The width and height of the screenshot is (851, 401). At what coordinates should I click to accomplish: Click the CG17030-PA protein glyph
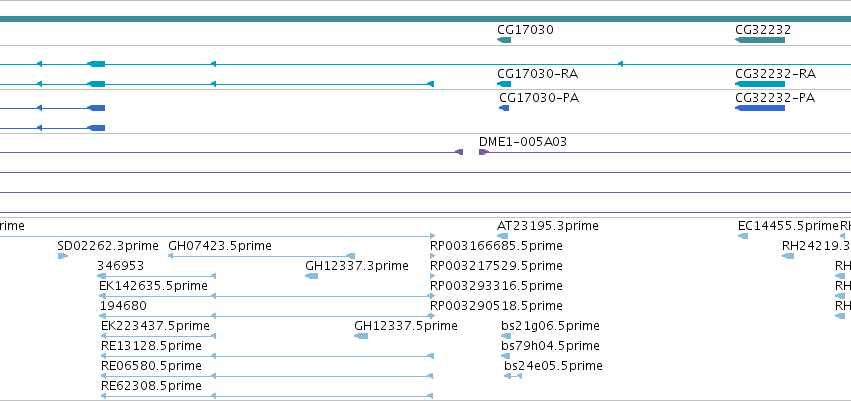[504, 108]
